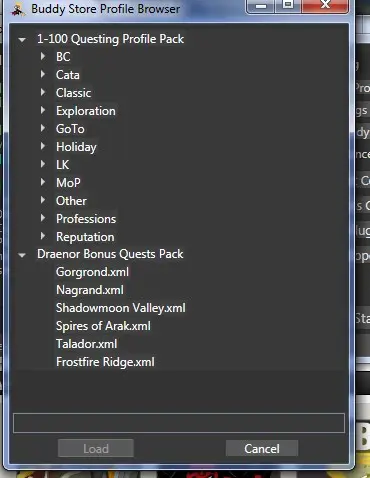Choose the Talador.xml profile
This screenshot has width=370, height=478.
[86, 344]
